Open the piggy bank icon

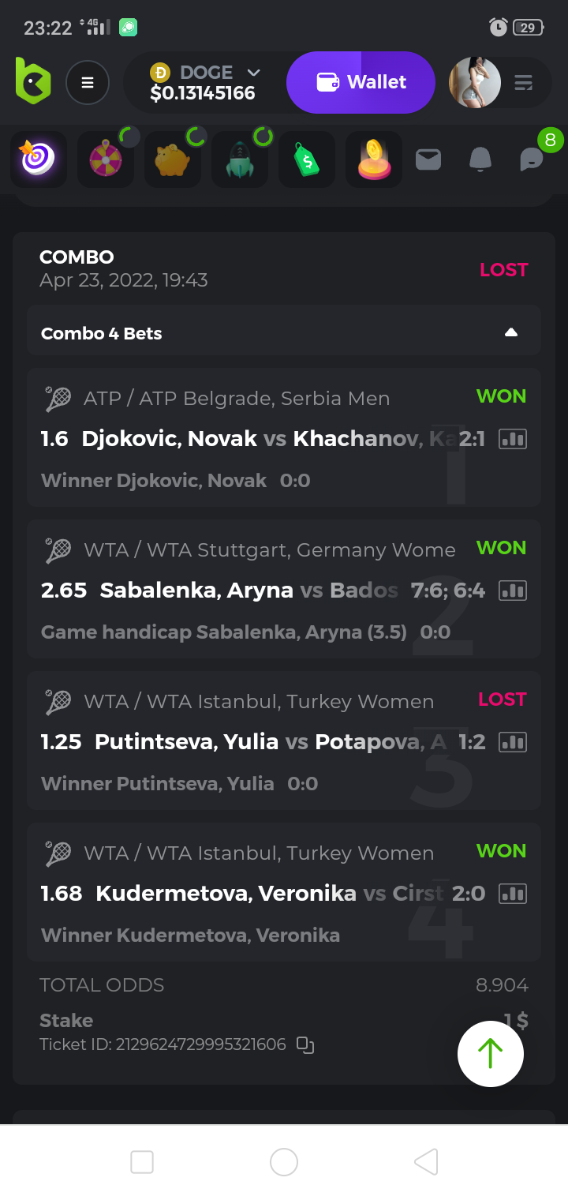pyautogui.click(x=172, y=159)
